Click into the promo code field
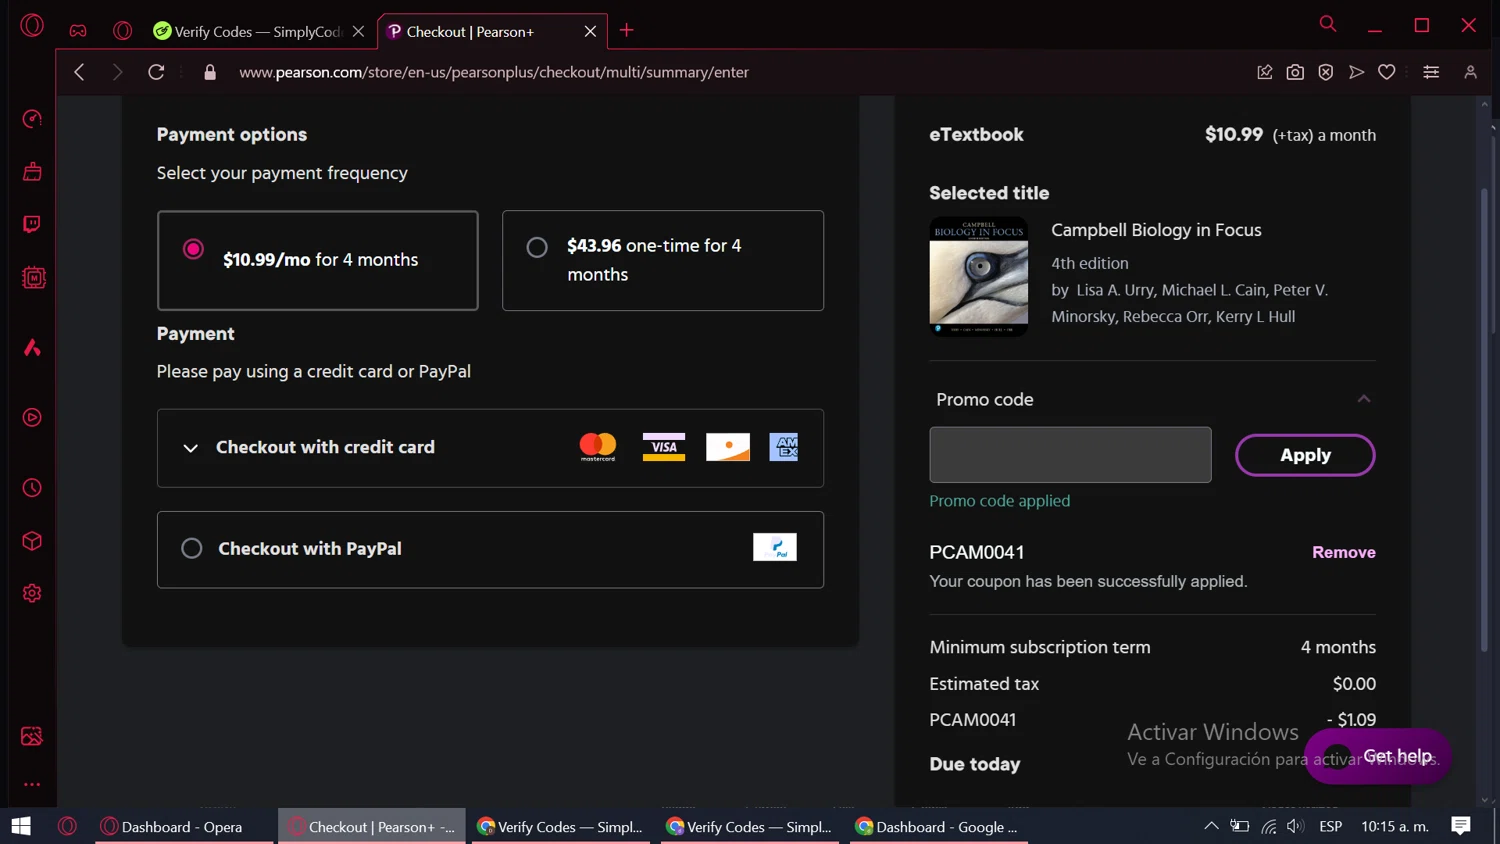 coord(1070,455)
